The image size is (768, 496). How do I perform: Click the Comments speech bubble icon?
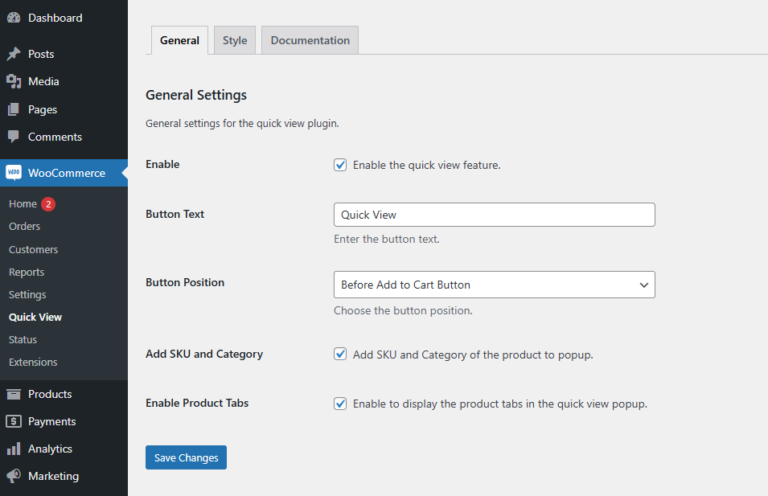(x=14, y=137)
